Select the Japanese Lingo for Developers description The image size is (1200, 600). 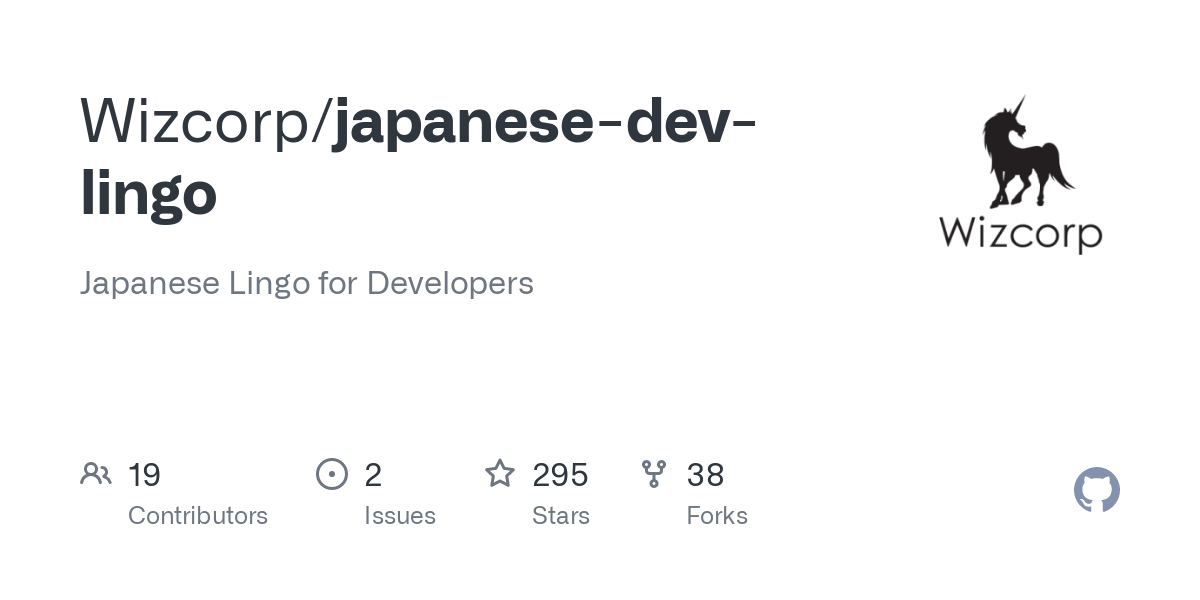[307, 283]
